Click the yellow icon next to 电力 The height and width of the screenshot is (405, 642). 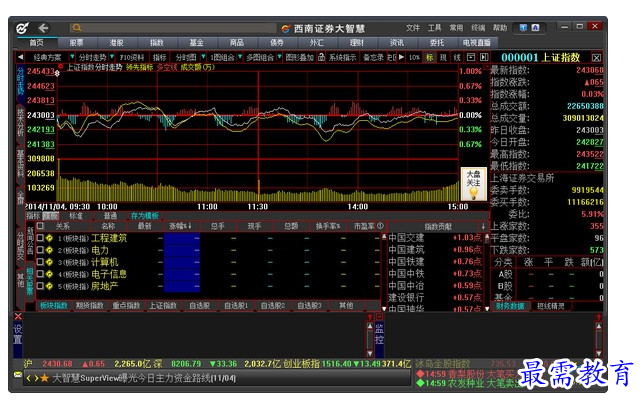coord(49,250)
